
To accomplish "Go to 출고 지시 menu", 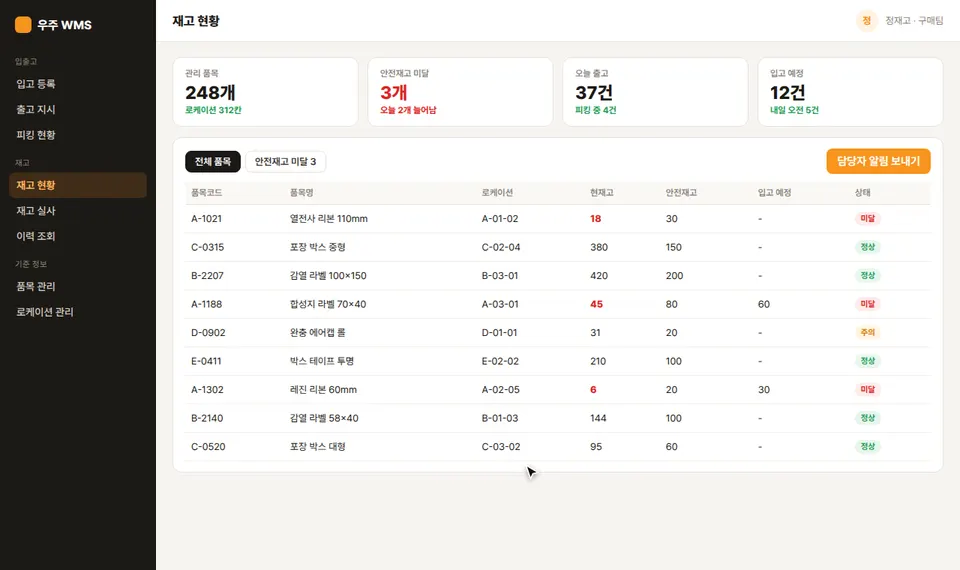I will [x=78, y=110].
